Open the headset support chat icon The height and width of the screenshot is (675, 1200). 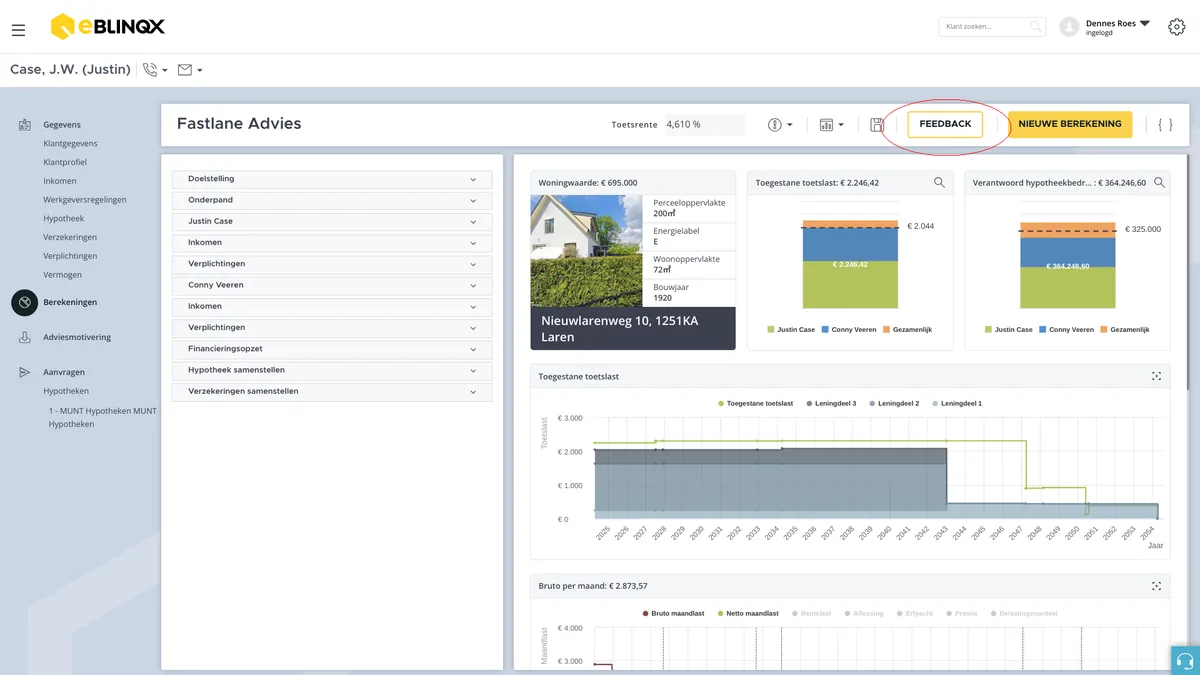tap(1185, 661)
